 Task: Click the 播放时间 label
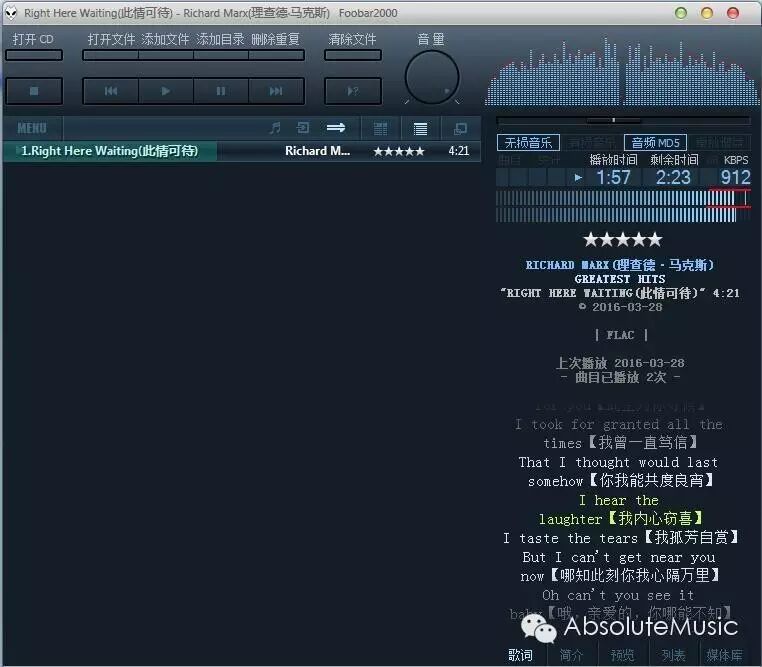[x=613, y=160]
